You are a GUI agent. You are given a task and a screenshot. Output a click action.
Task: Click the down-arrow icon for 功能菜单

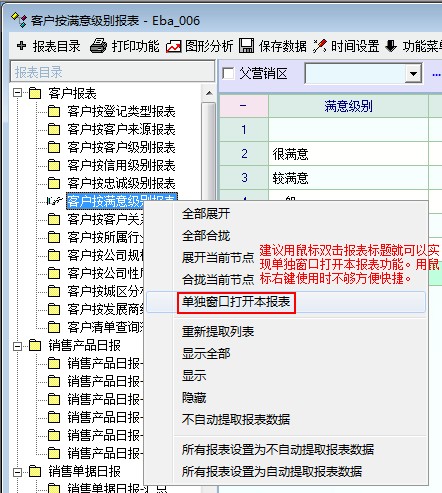(391, 46)
